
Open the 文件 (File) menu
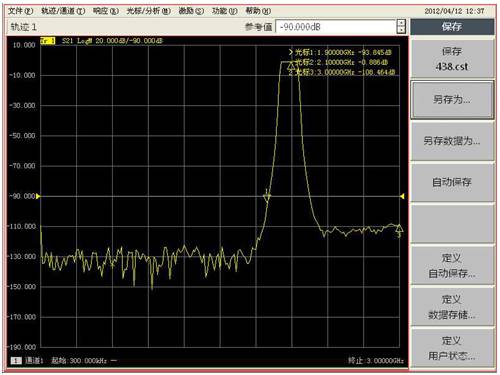click(21, 11)
